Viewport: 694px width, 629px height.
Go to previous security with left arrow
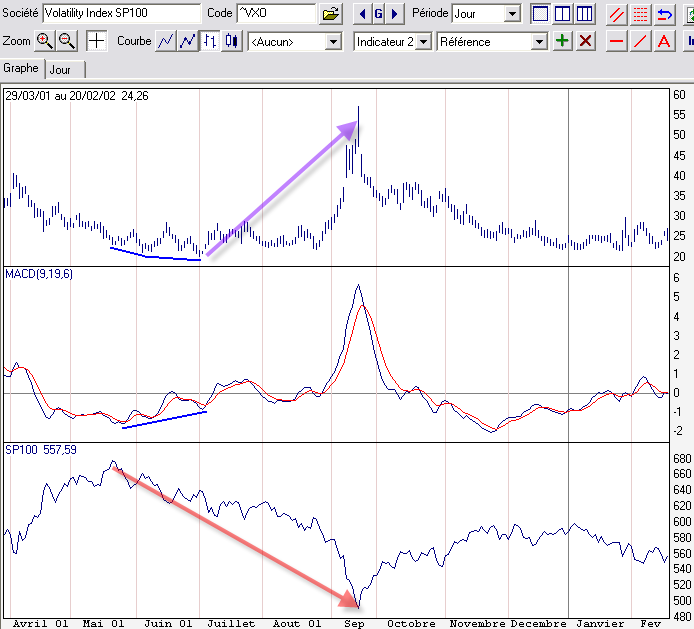(362, 14)
